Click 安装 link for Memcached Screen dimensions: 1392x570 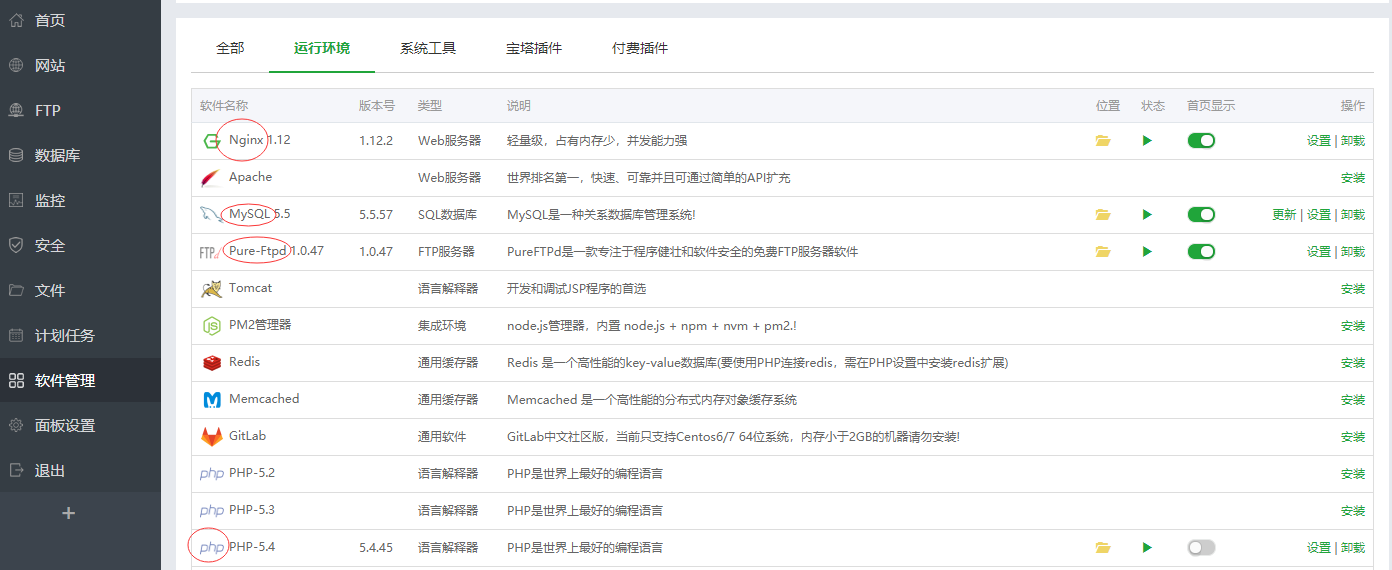(1353, 400)
